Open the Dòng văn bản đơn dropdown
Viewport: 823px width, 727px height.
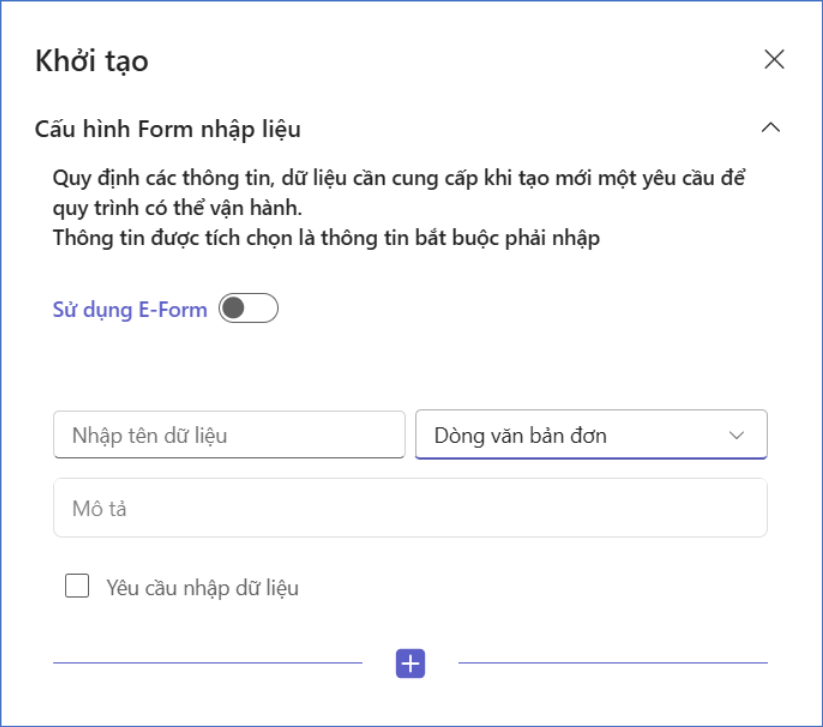pyautogui.click(x=590, y=435)
